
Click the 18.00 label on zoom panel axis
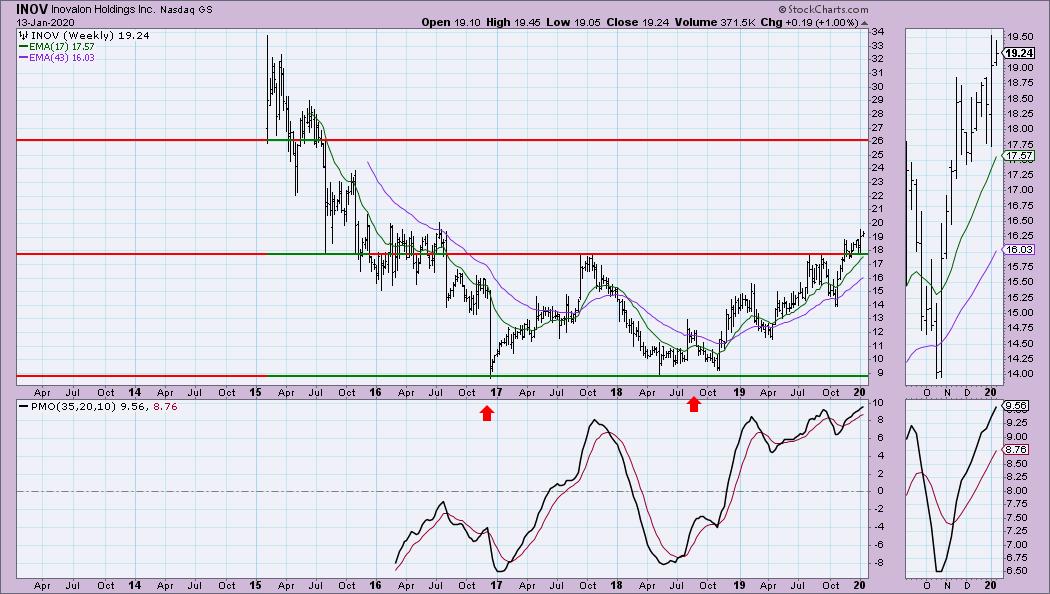pos(1020,129)
